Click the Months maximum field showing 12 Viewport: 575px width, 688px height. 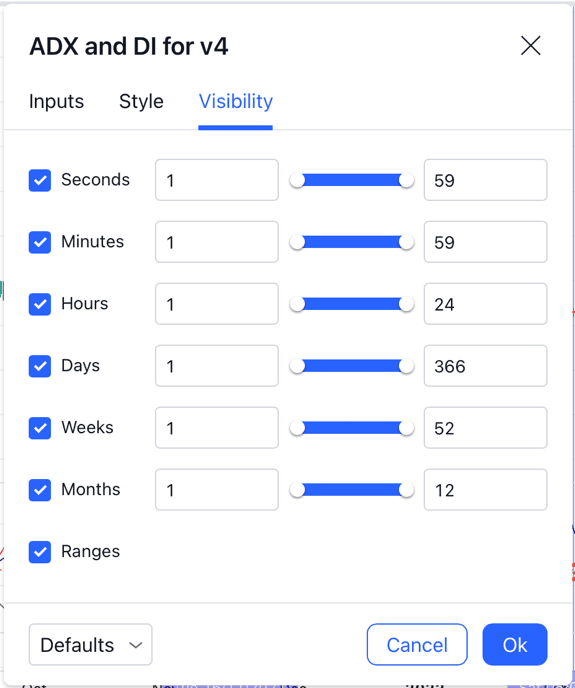click(485, 490)
